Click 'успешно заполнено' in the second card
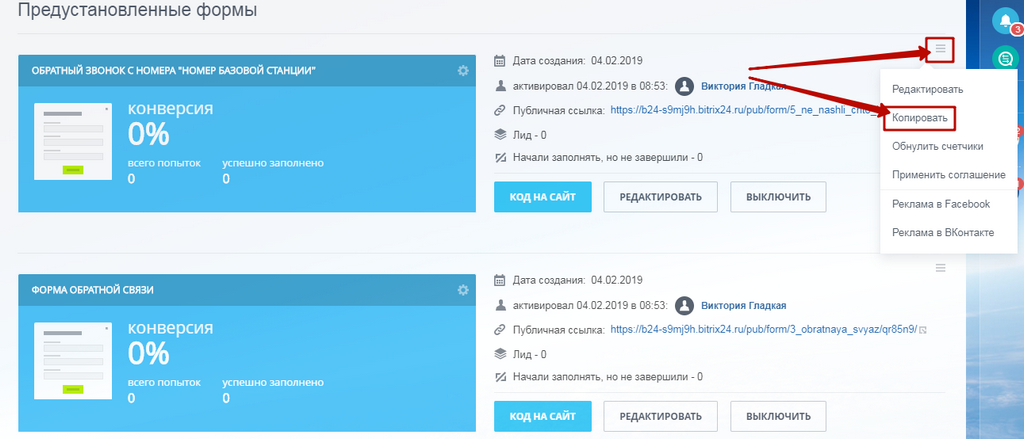Viewport: 1024px width, 439px height. click(272, 382)
